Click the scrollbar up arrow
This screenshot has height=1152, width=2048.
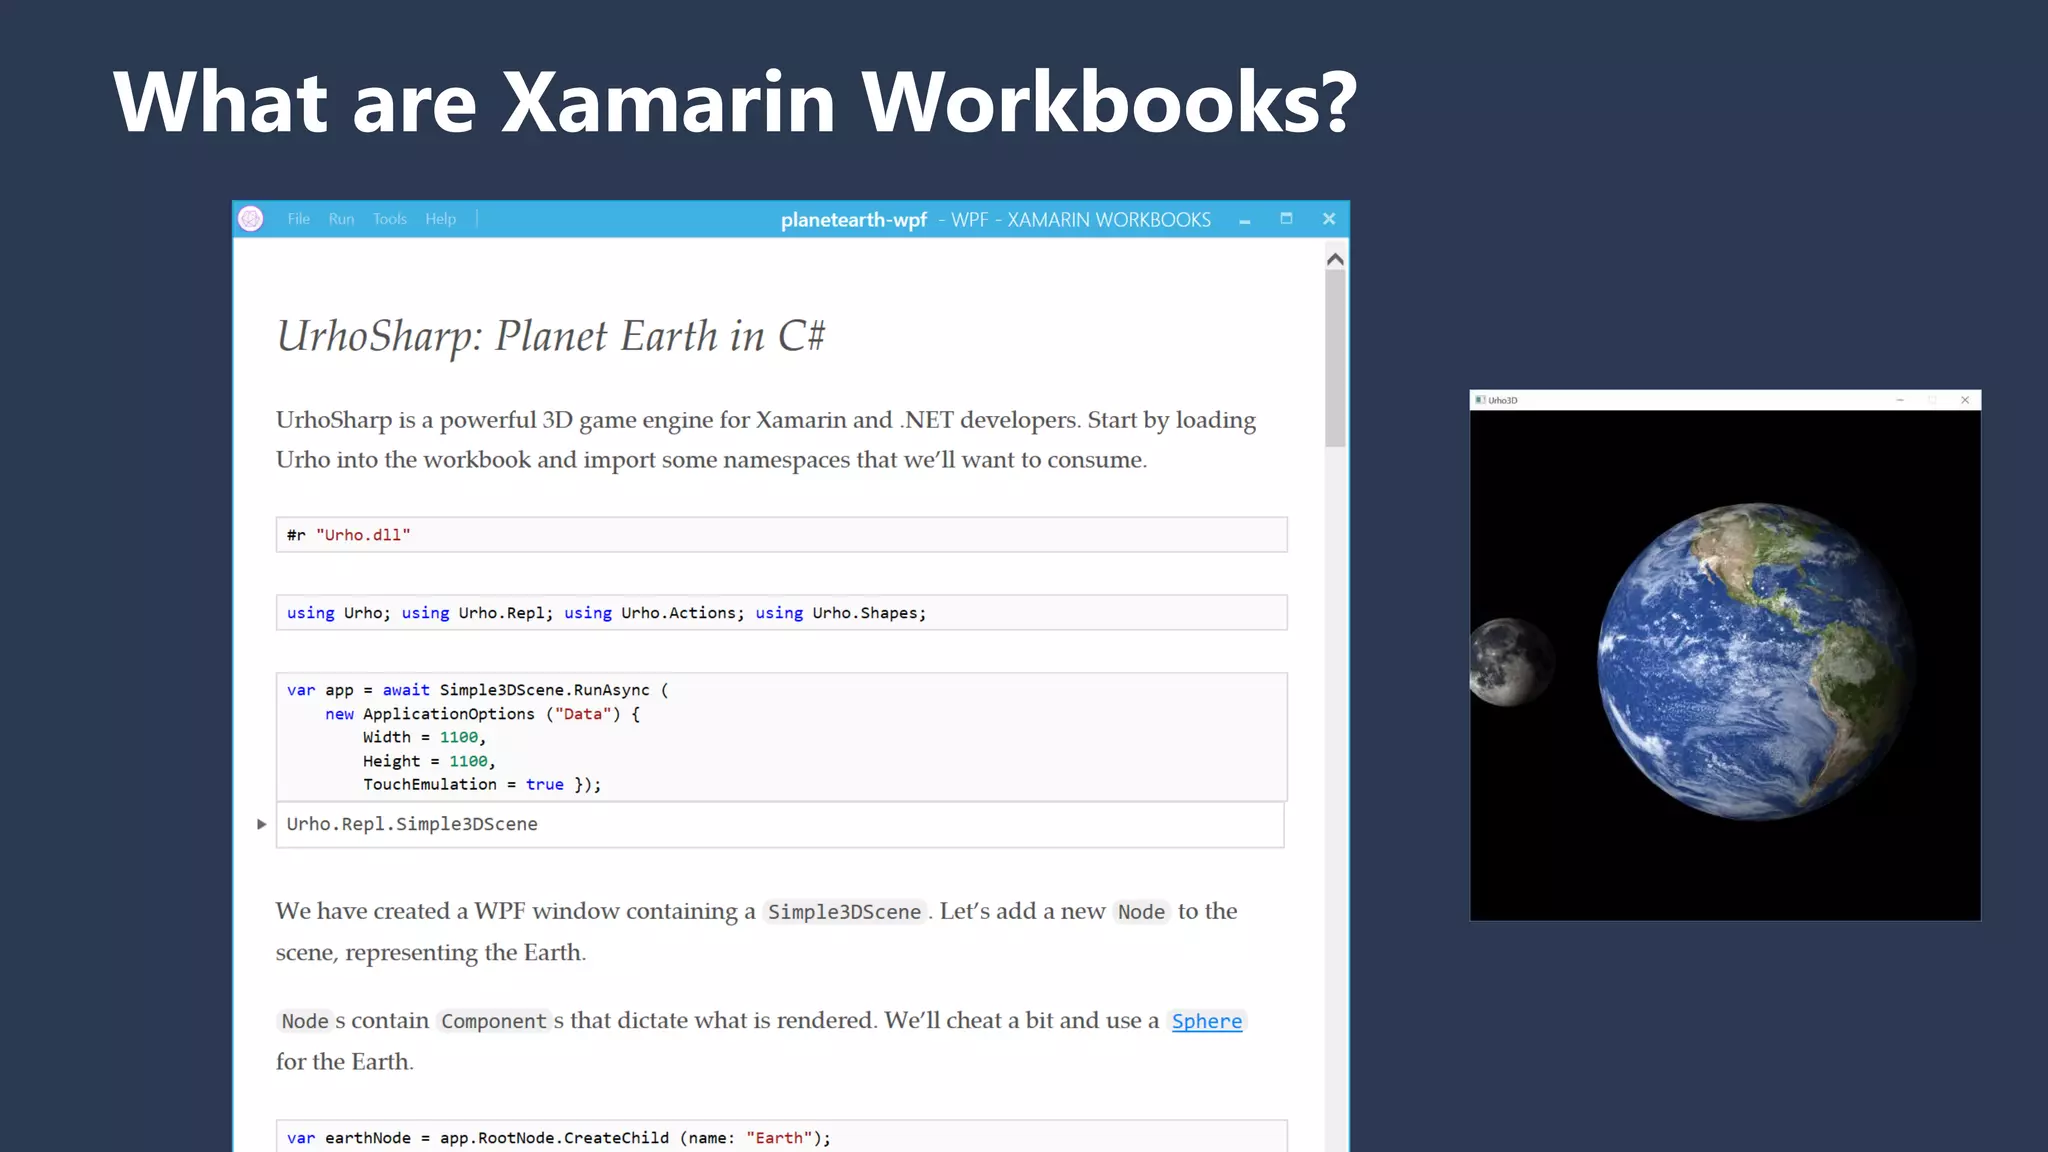click(x=1335, y=259)
